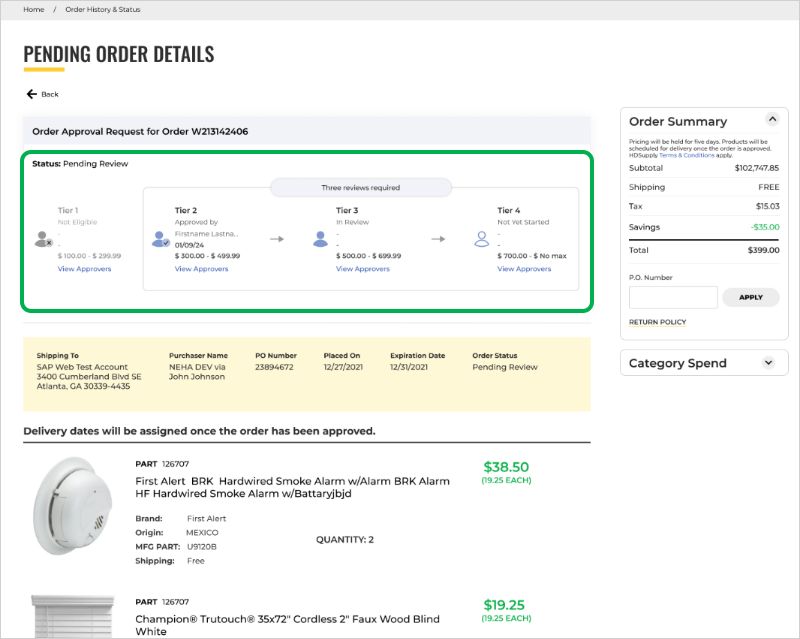Image resolution: width=800 pixels, height=639 pixels.
Task: Click Tax amount $15.03
Action: (x=767, y=206)
